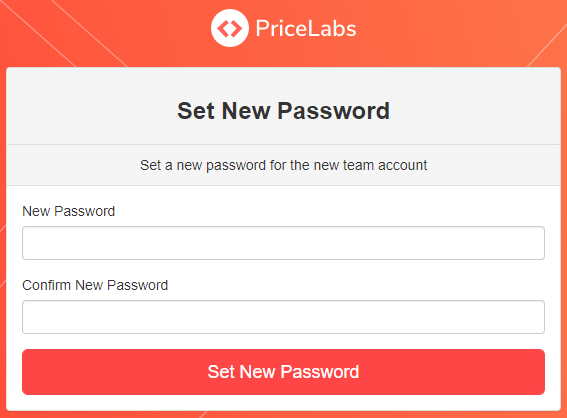Click the bold Set New Password heading
The height and width of the screenshot is (418, 567).
click(x=284, y=110)
